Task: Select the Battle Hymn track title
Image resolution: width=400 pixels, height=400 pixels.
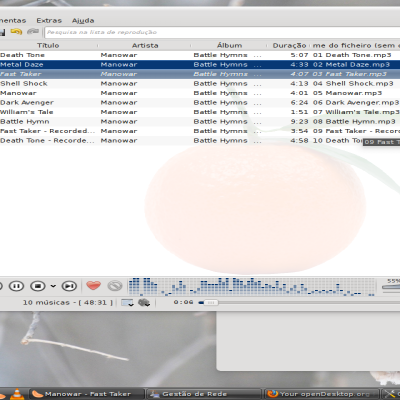Action: point(25,122)
